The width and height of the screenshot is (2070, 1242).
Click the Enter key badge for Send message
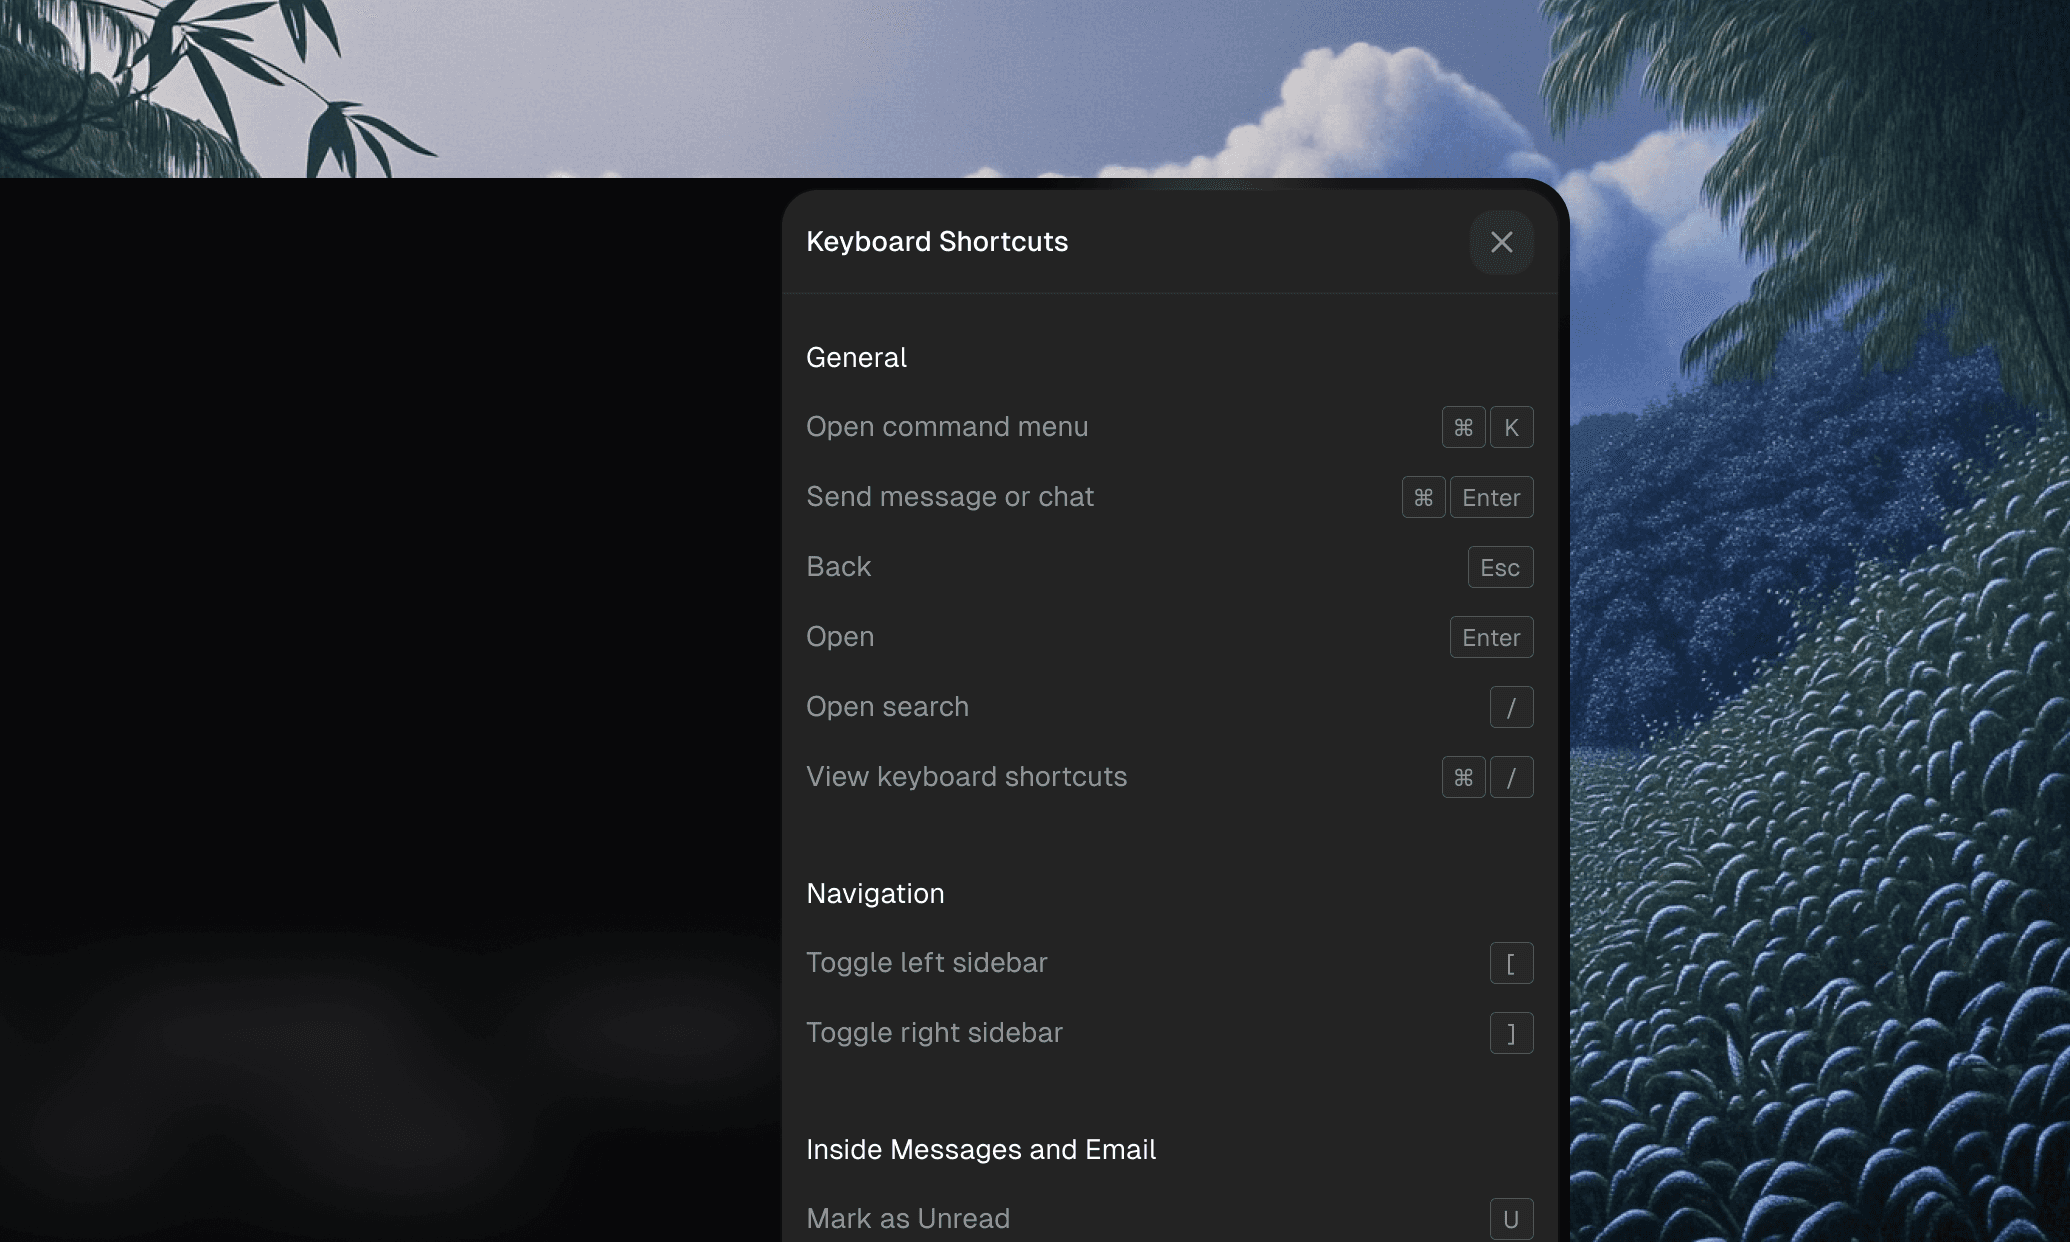(x=1491, y=497)
